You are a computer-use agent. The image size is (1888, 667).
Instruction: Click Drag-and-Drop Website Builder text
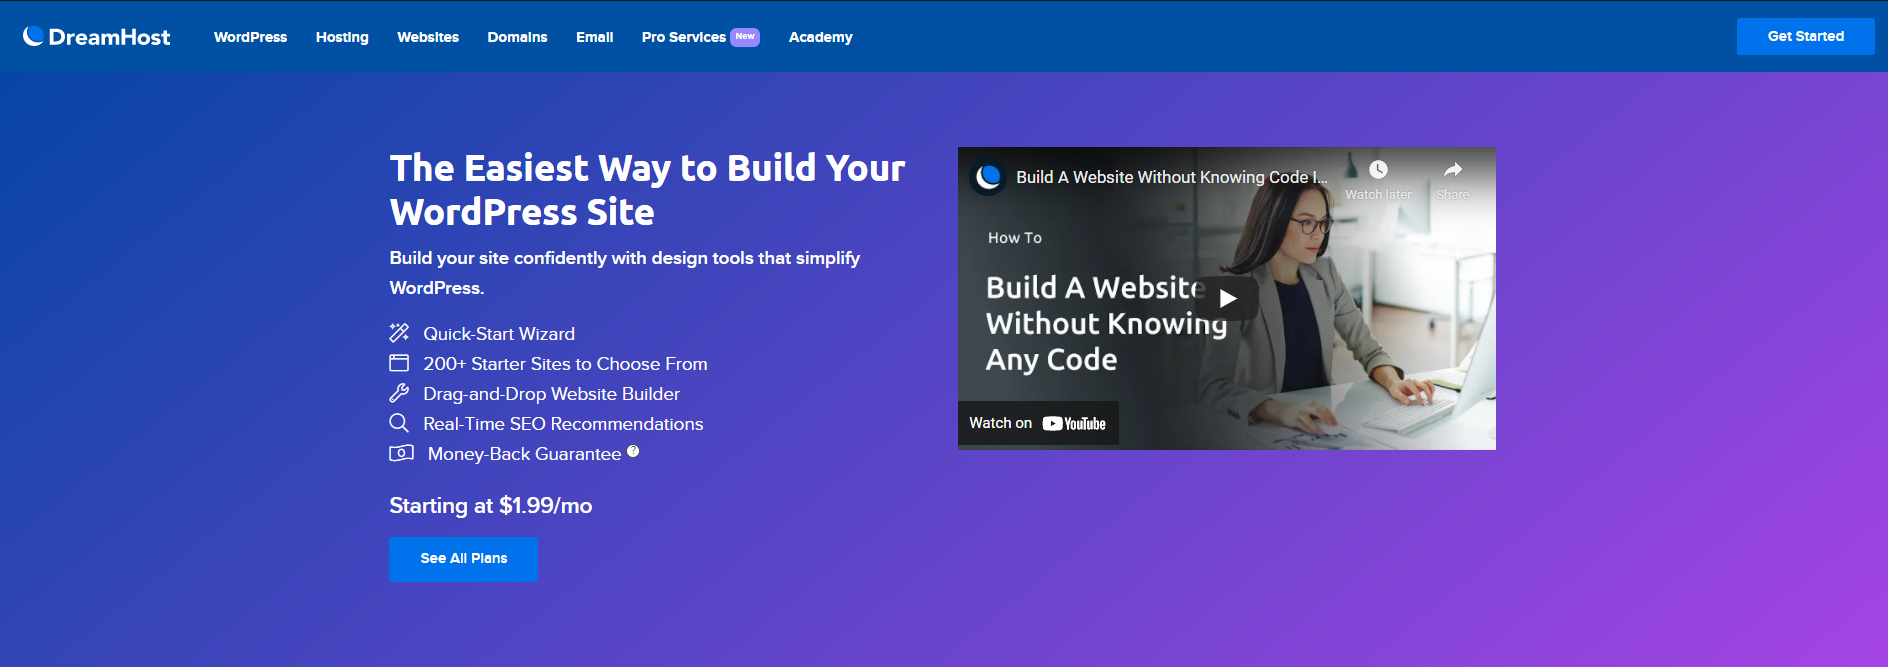[551, 393]
